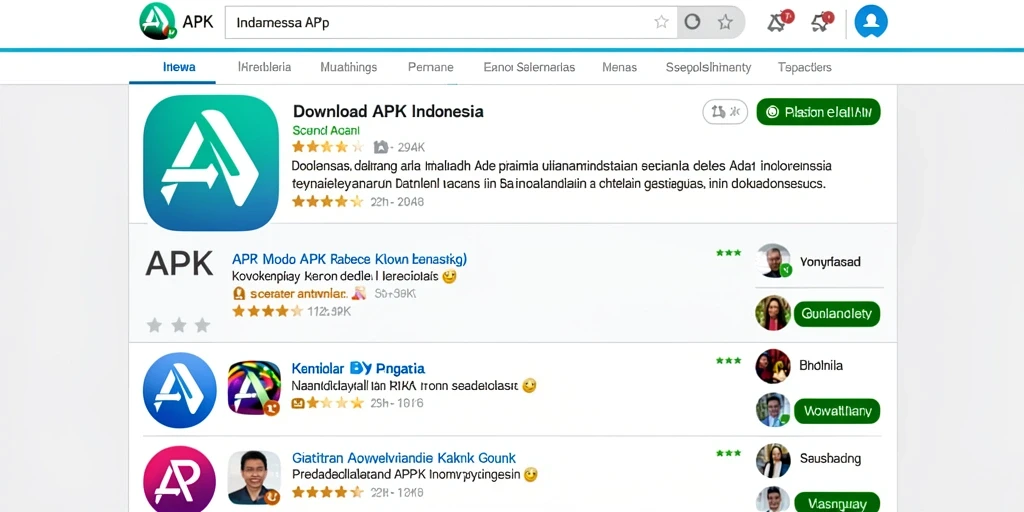1024x512 pixels.
Task: Go to the 'Pernane' tab
Action: [430, 67]
